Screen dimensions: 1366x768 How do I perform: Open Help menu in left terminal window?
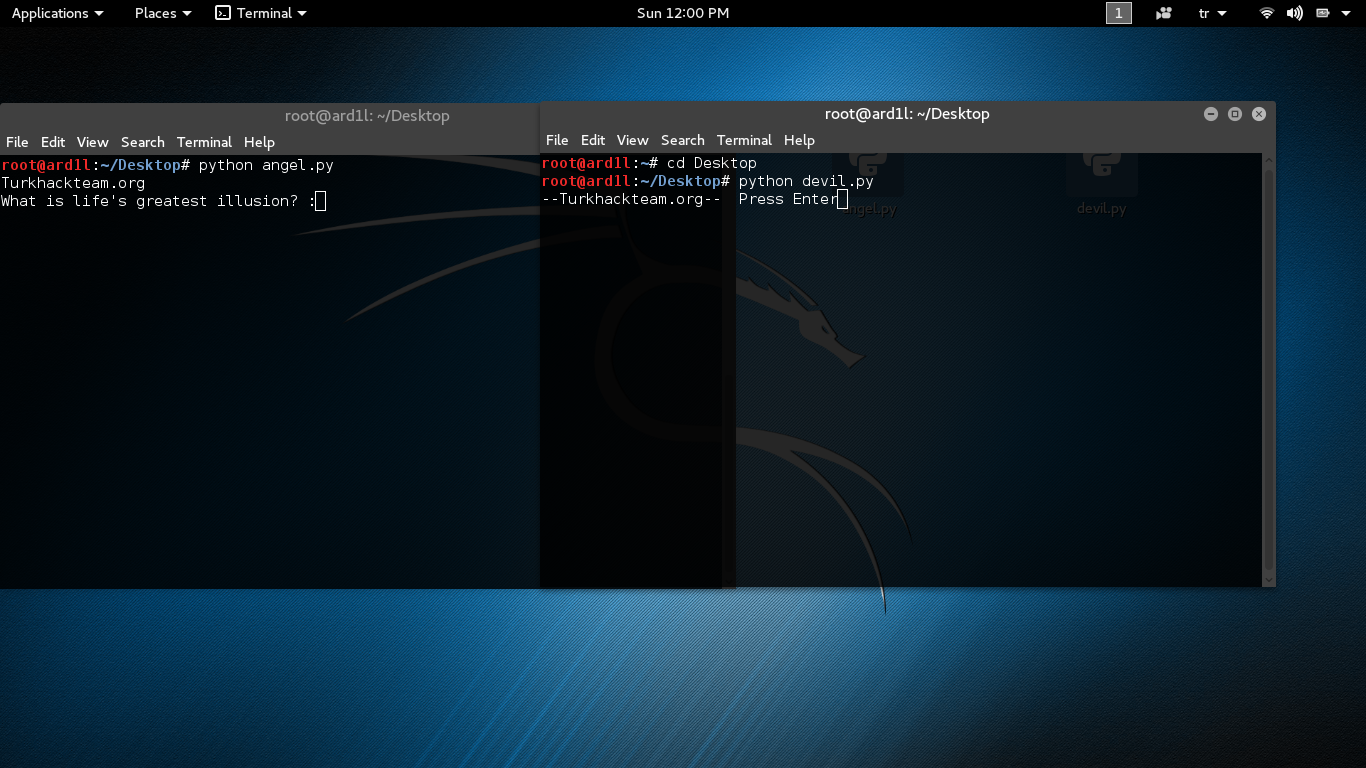(259, 142)
